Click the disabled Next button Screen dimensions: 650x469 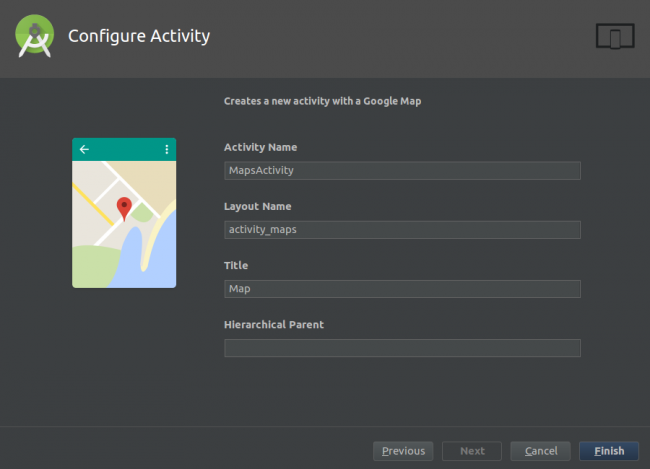(x=472, y=451)
